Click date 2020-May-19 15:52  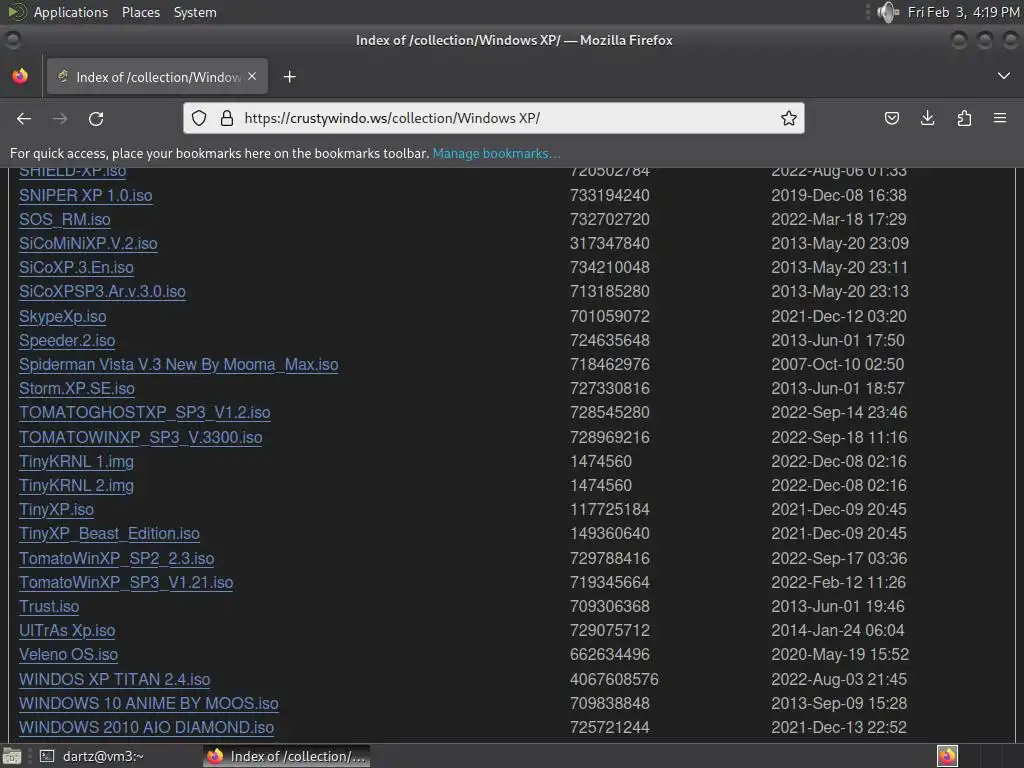click(x=840, y=654)
